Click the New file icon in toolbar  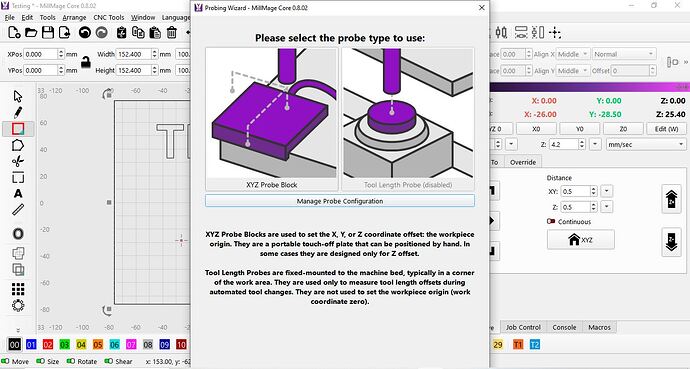click(x=14, y=33)
